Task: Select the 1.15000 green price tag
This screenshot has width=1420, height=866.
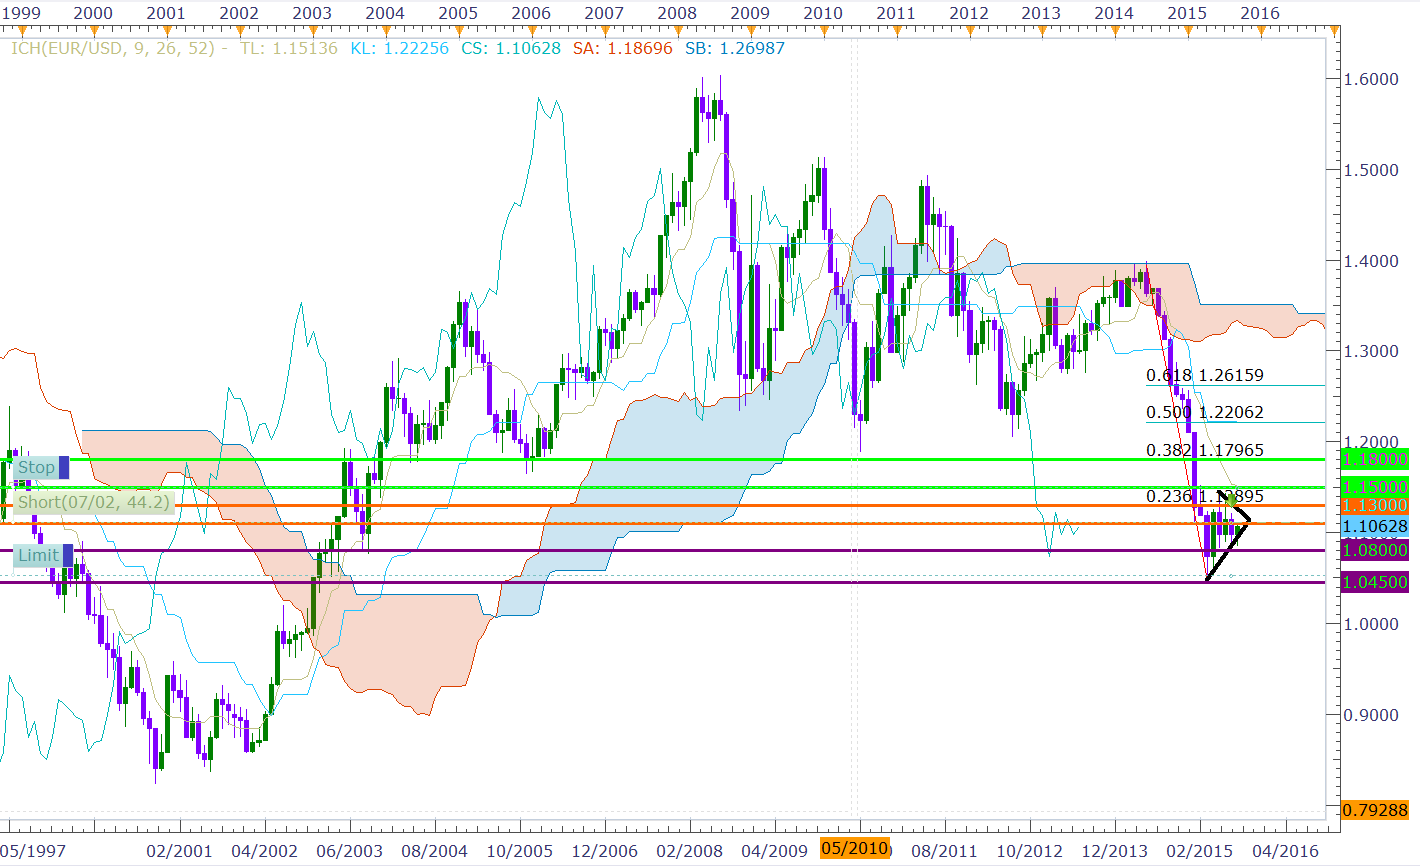Action: pos(1374,487)
